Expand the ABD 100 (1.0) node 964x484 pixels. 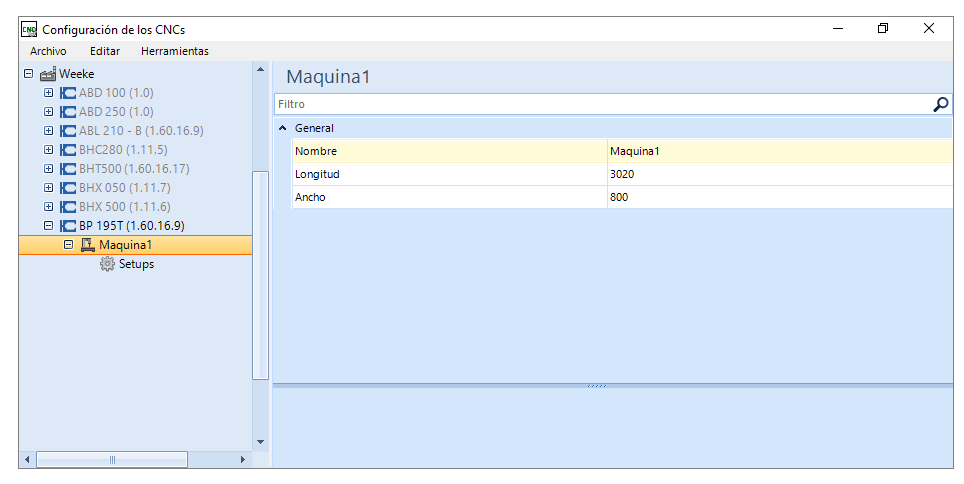click(49, 93)
